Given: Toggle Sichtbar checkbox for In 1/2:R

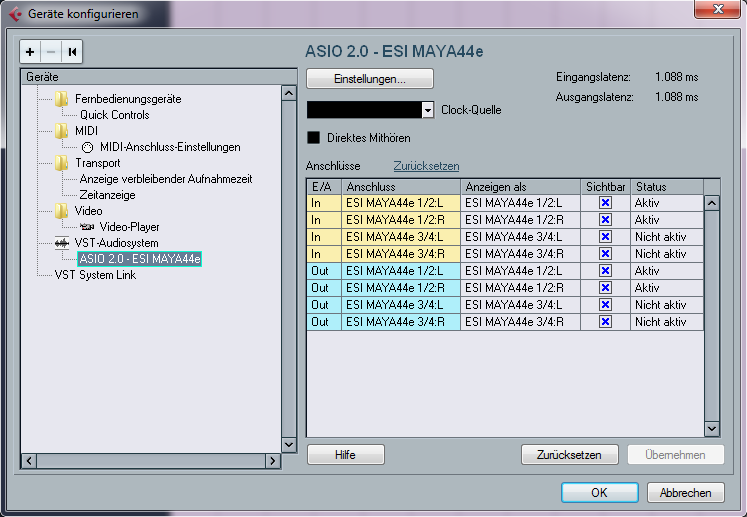Looking at the screenshot, I should tap(605, 220).
